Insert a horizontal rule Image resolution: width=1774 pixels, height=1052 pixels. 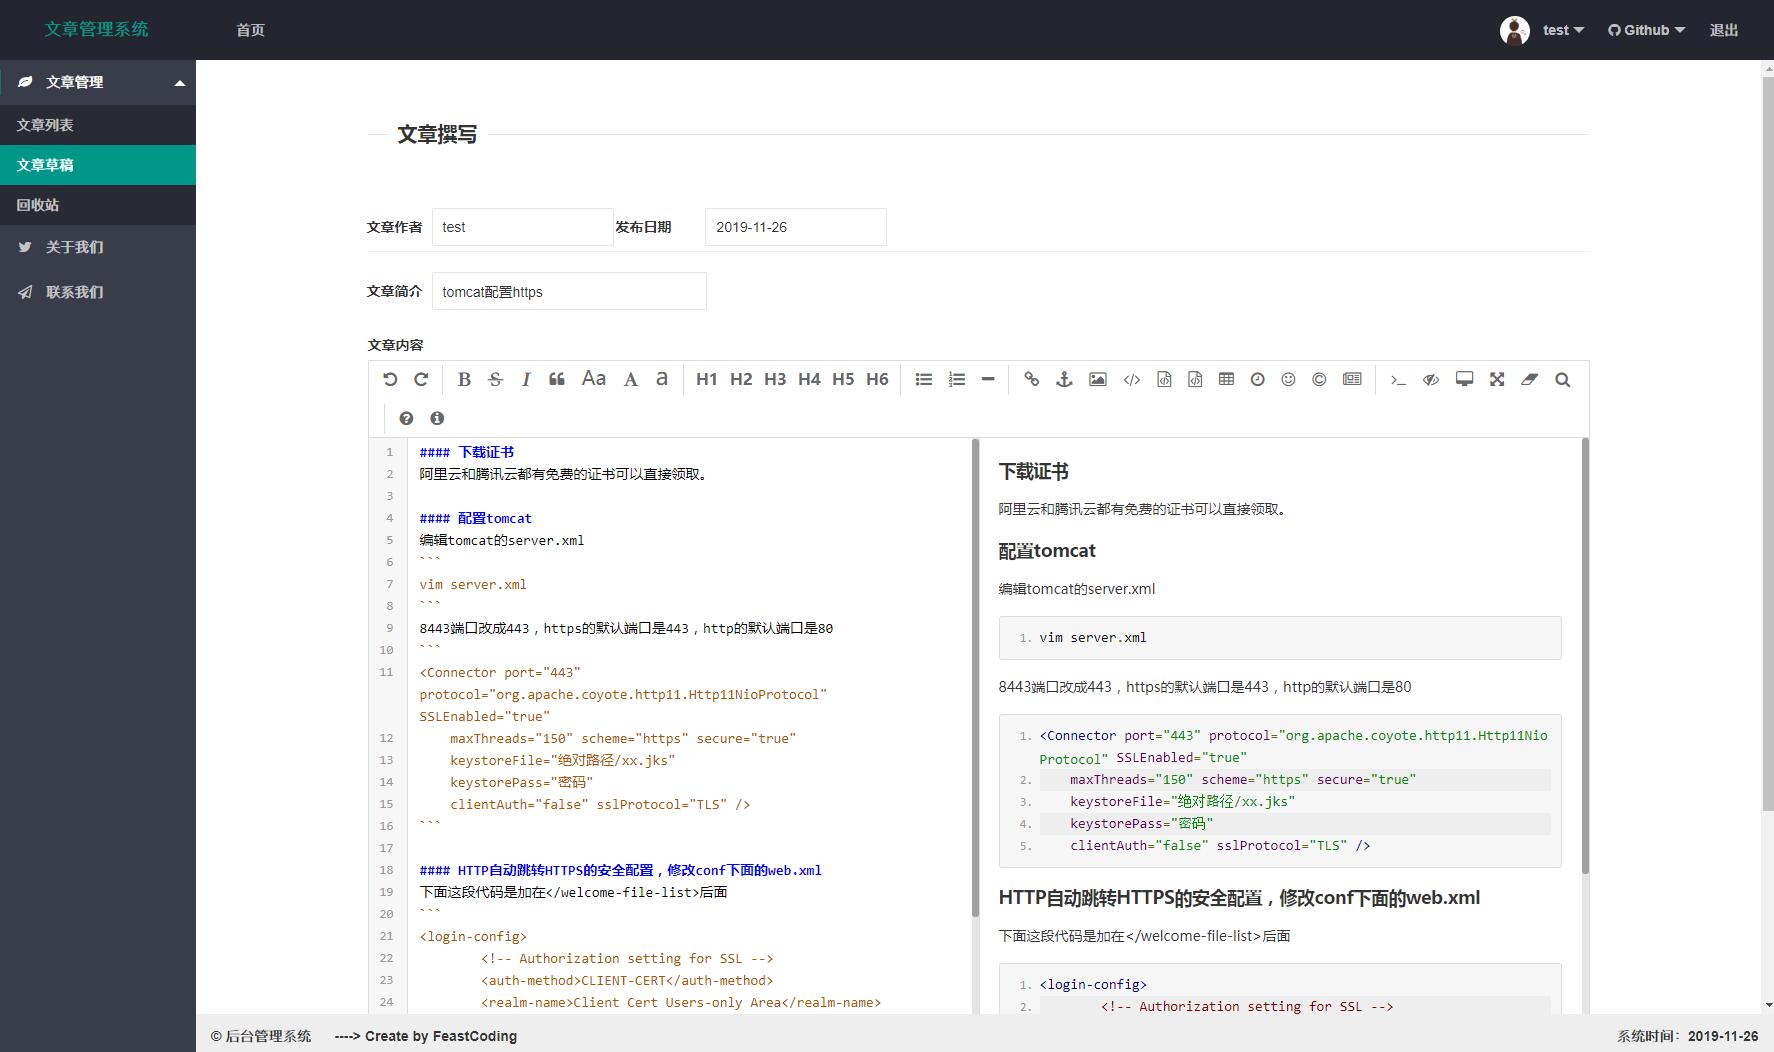point(988,379)
